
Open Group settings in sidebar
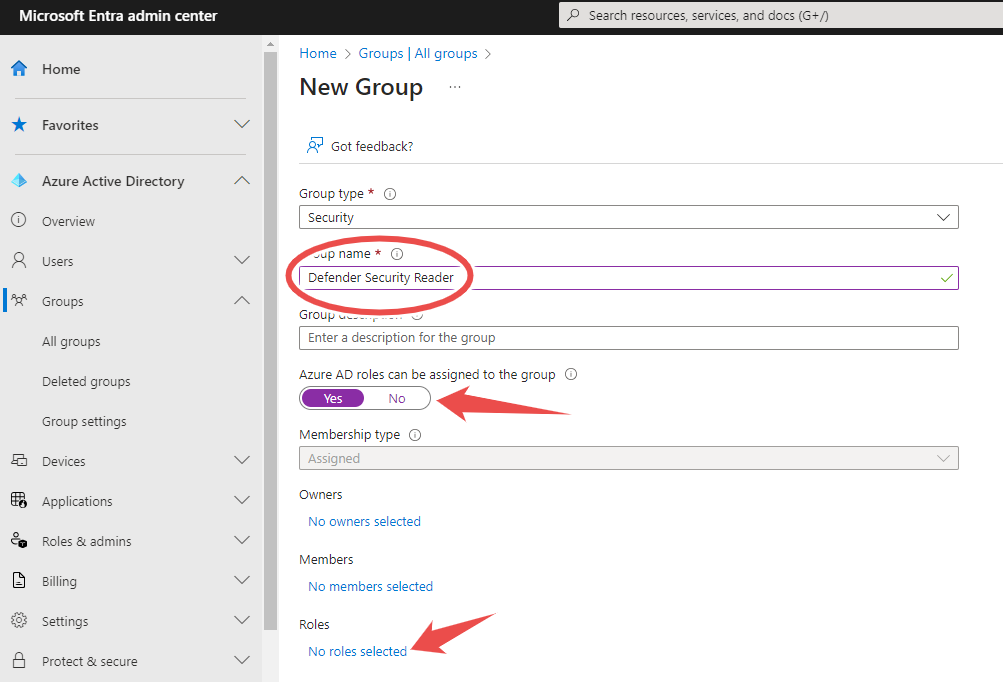[x=84, y=422]
